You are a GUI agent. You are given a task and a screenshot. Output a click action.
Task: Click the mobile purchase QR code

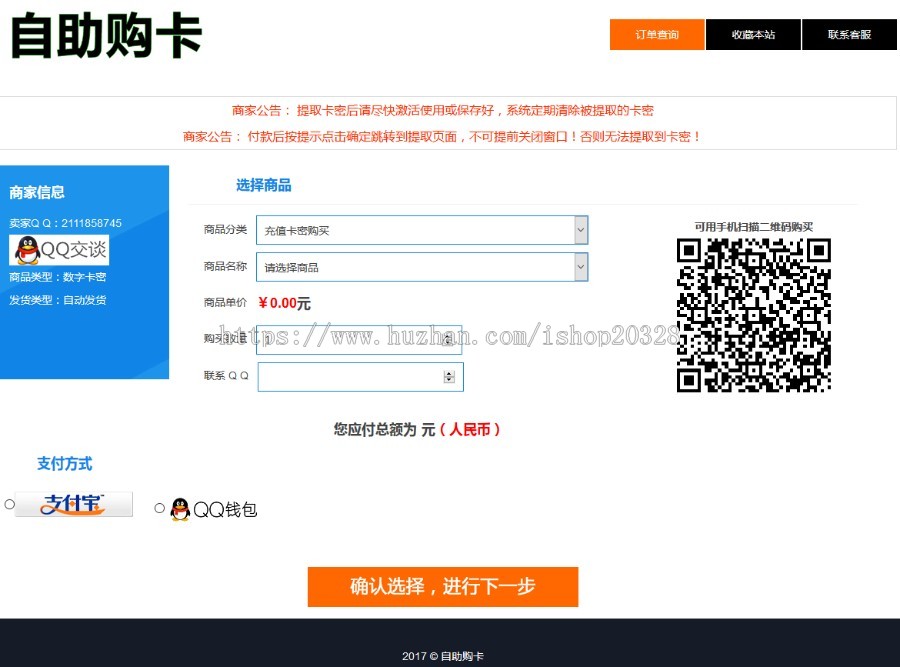754,315
